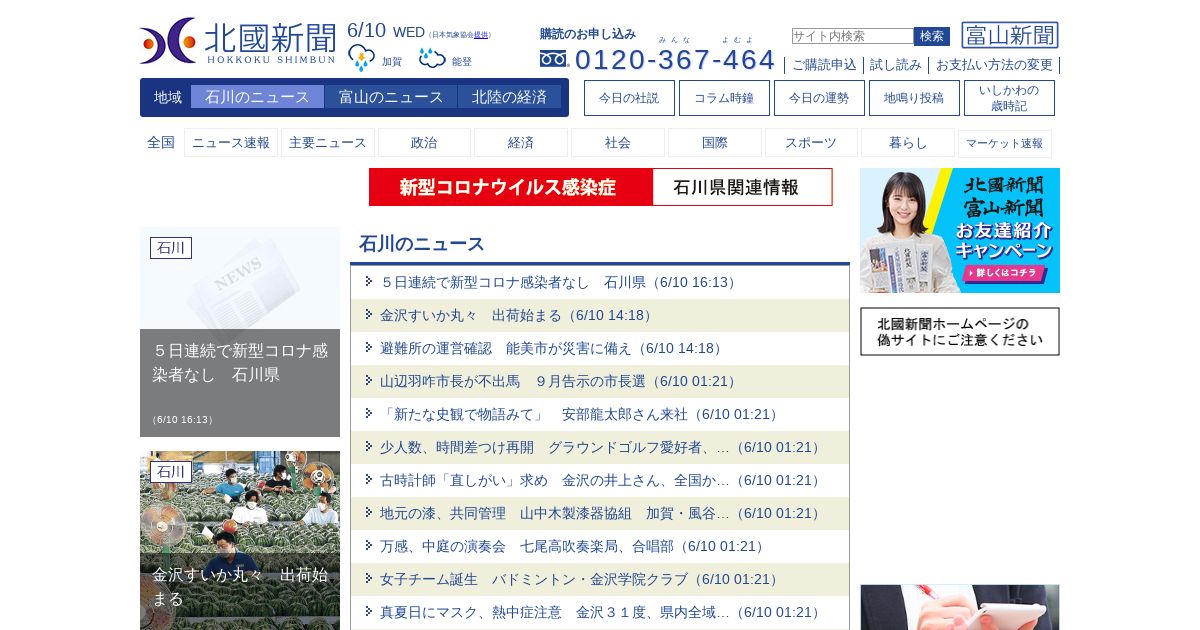Select the 富山のニュース tab
Viewport: 1200px width, 630px height.
tap(391, 97)
